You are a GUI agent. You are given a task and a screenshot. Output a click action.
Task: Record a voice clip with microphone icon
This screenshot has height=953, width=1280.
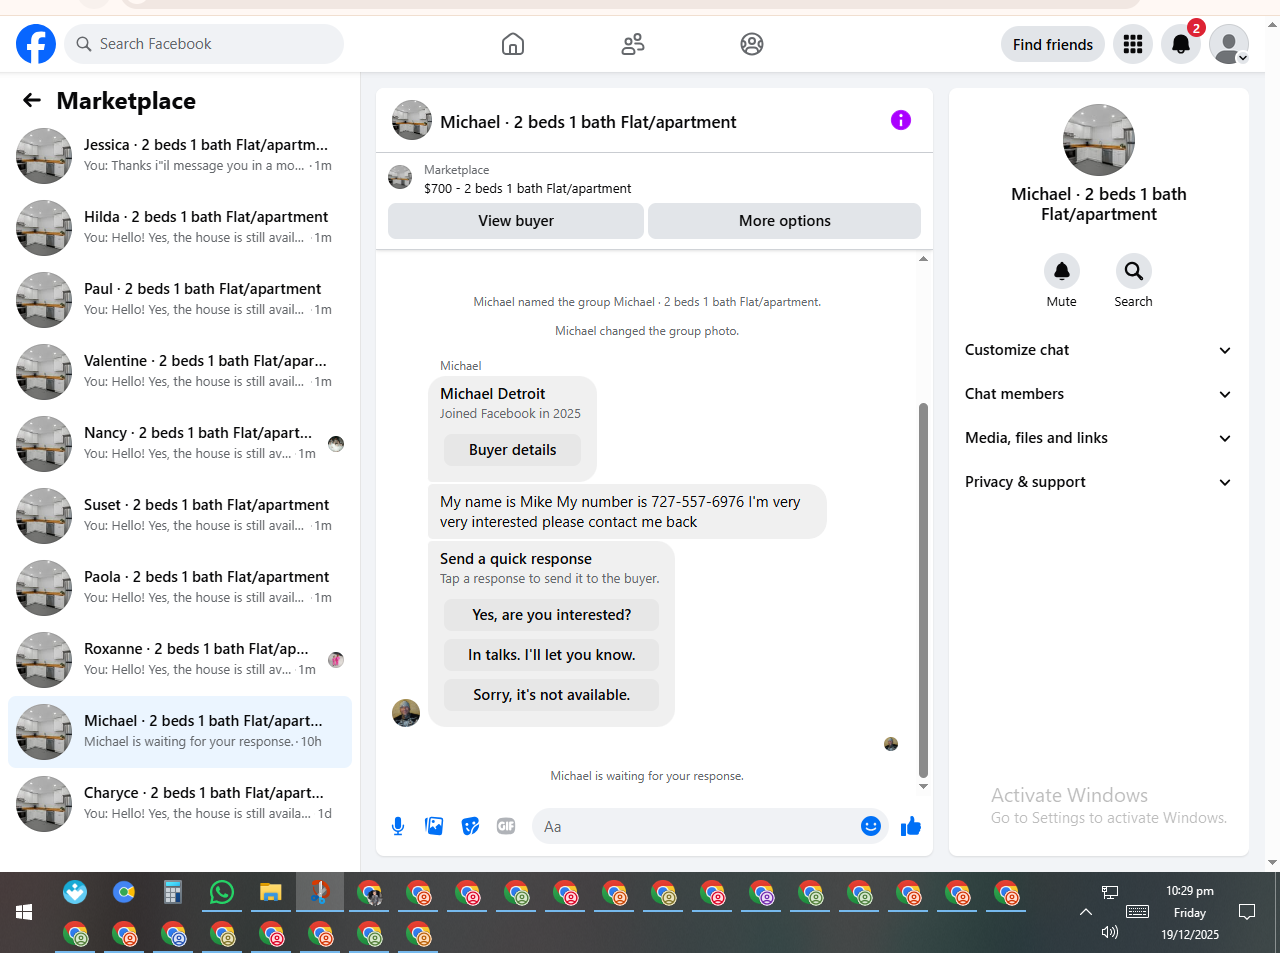click(398, 826)
